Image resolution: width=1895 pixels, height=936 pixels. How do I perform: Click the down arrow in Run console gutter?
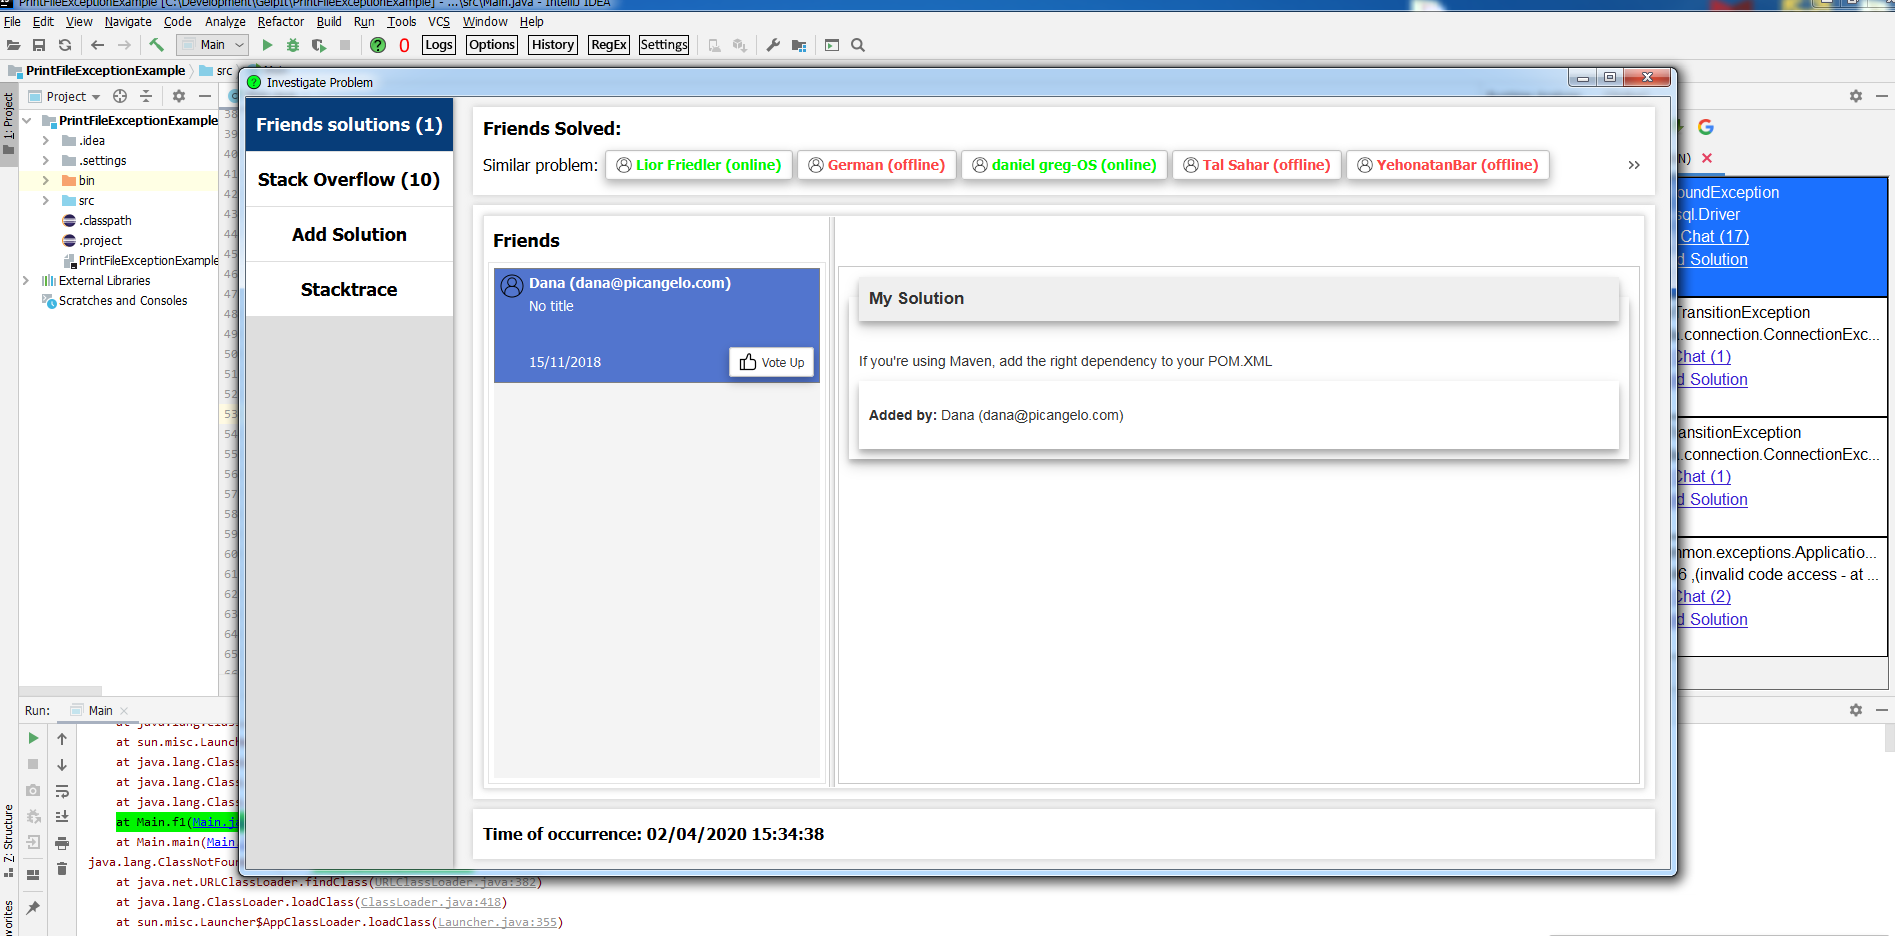[x=62, y=765]
